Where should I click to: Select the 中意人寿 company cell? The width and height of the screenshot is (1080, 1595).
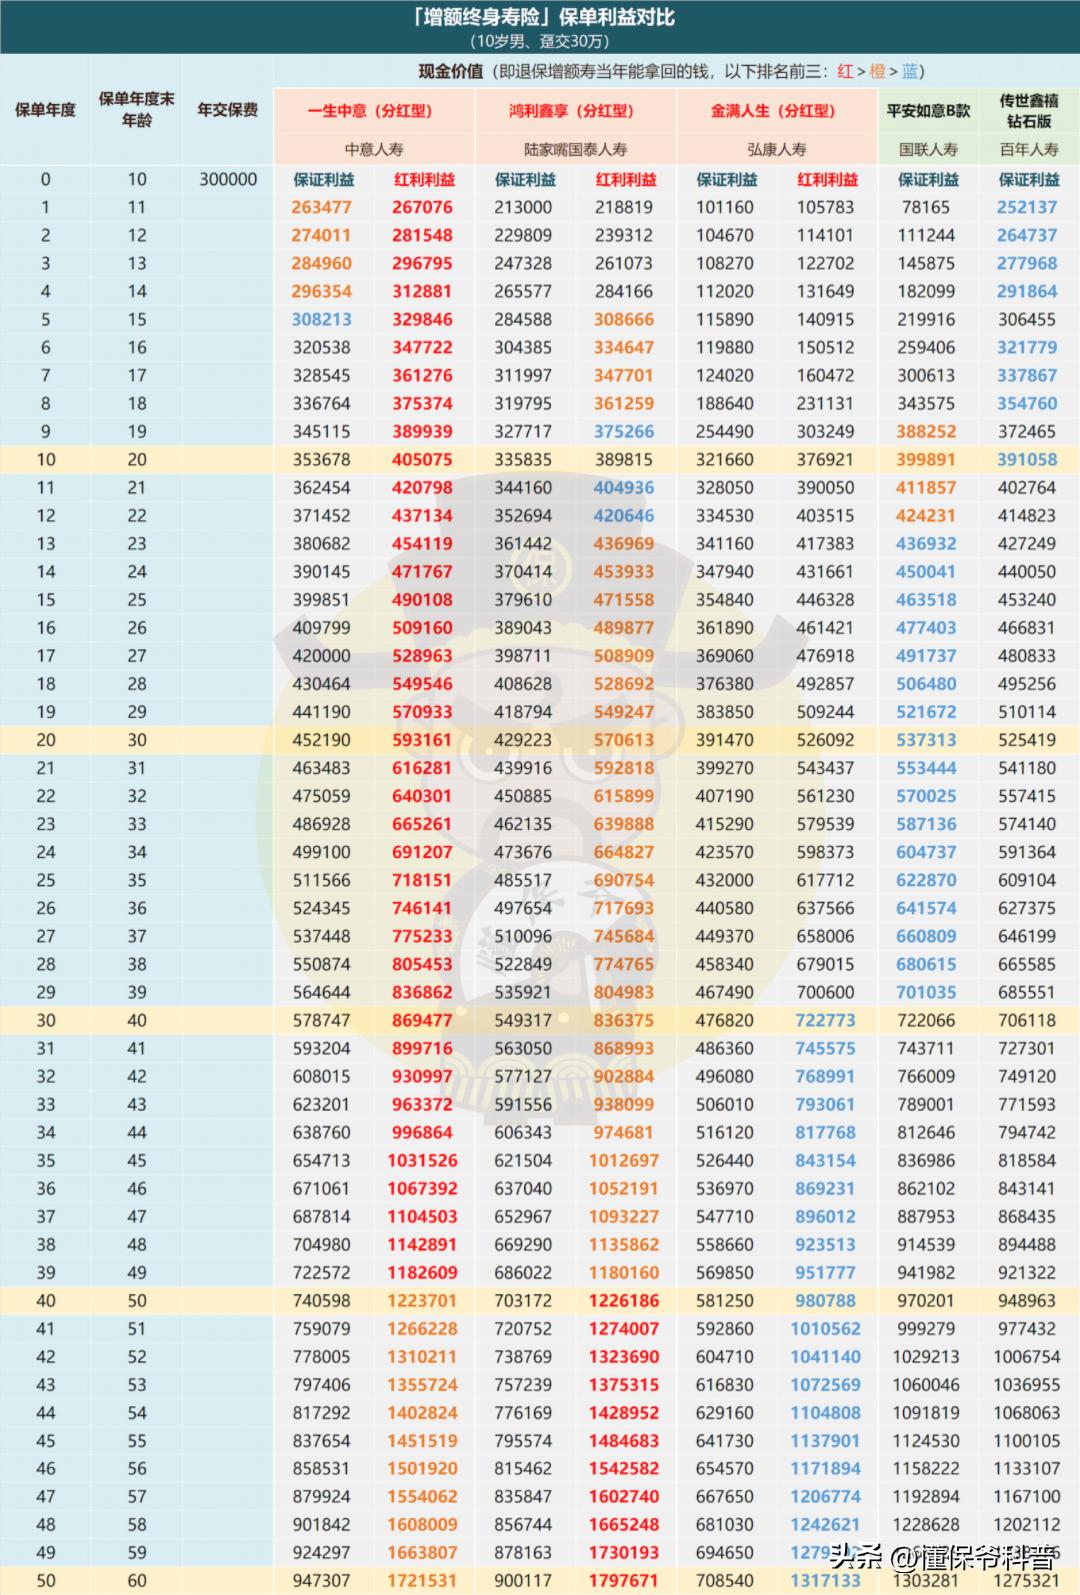click(x=373, y=149)
